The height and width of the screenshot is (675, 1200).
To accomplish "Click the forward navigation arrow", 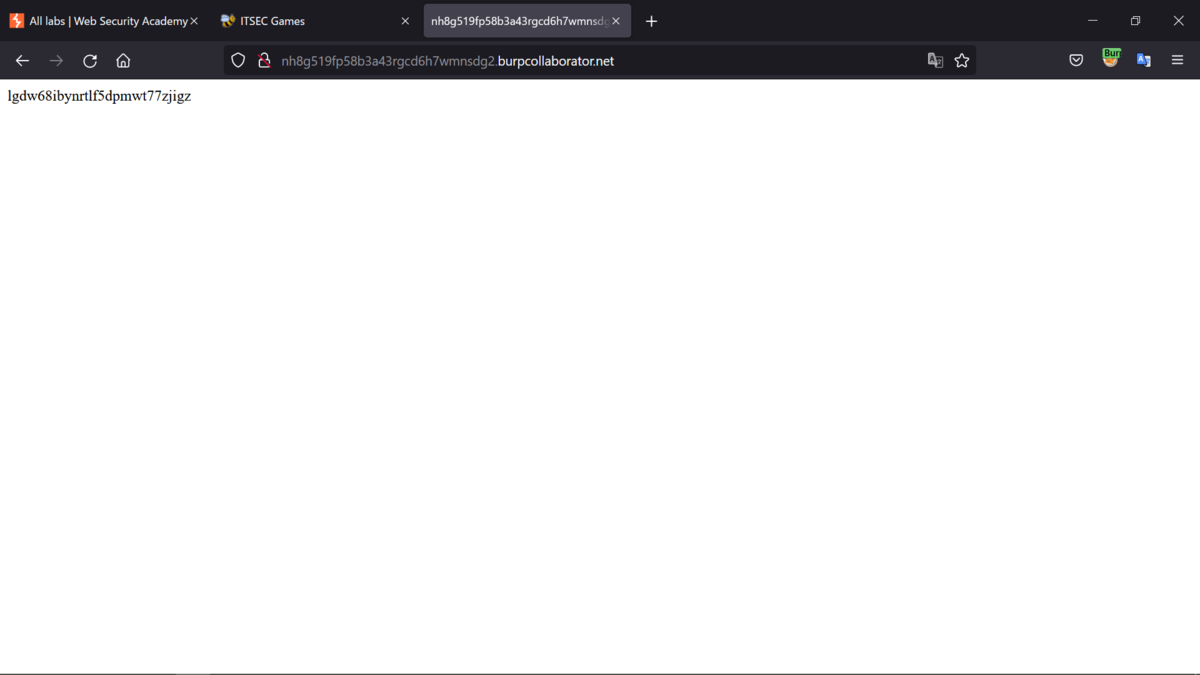I will click(56, 61).
